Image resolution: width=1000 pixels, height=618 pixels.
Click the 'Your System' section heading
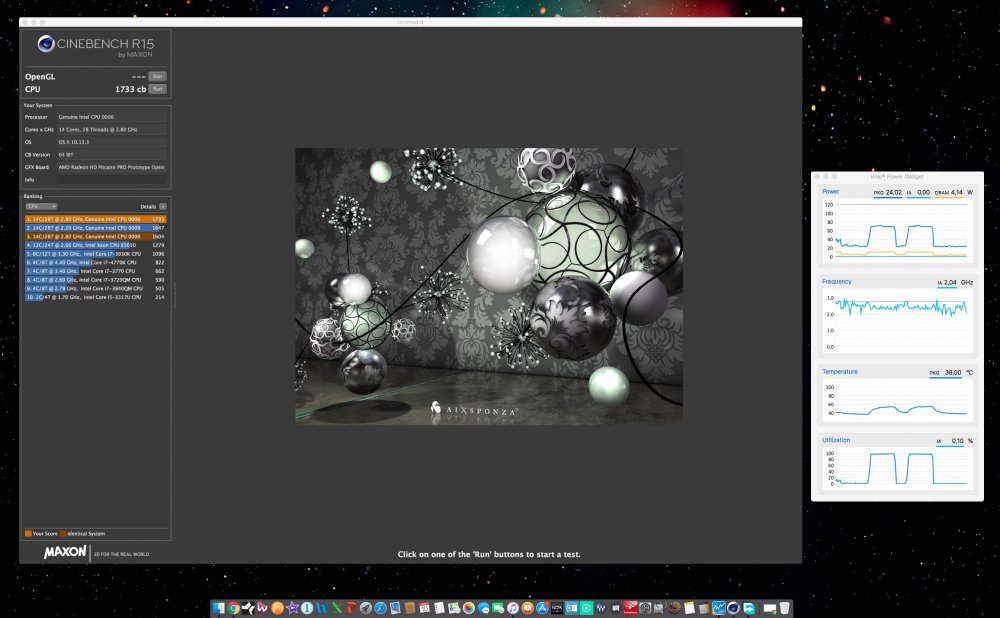pos(38,105)
